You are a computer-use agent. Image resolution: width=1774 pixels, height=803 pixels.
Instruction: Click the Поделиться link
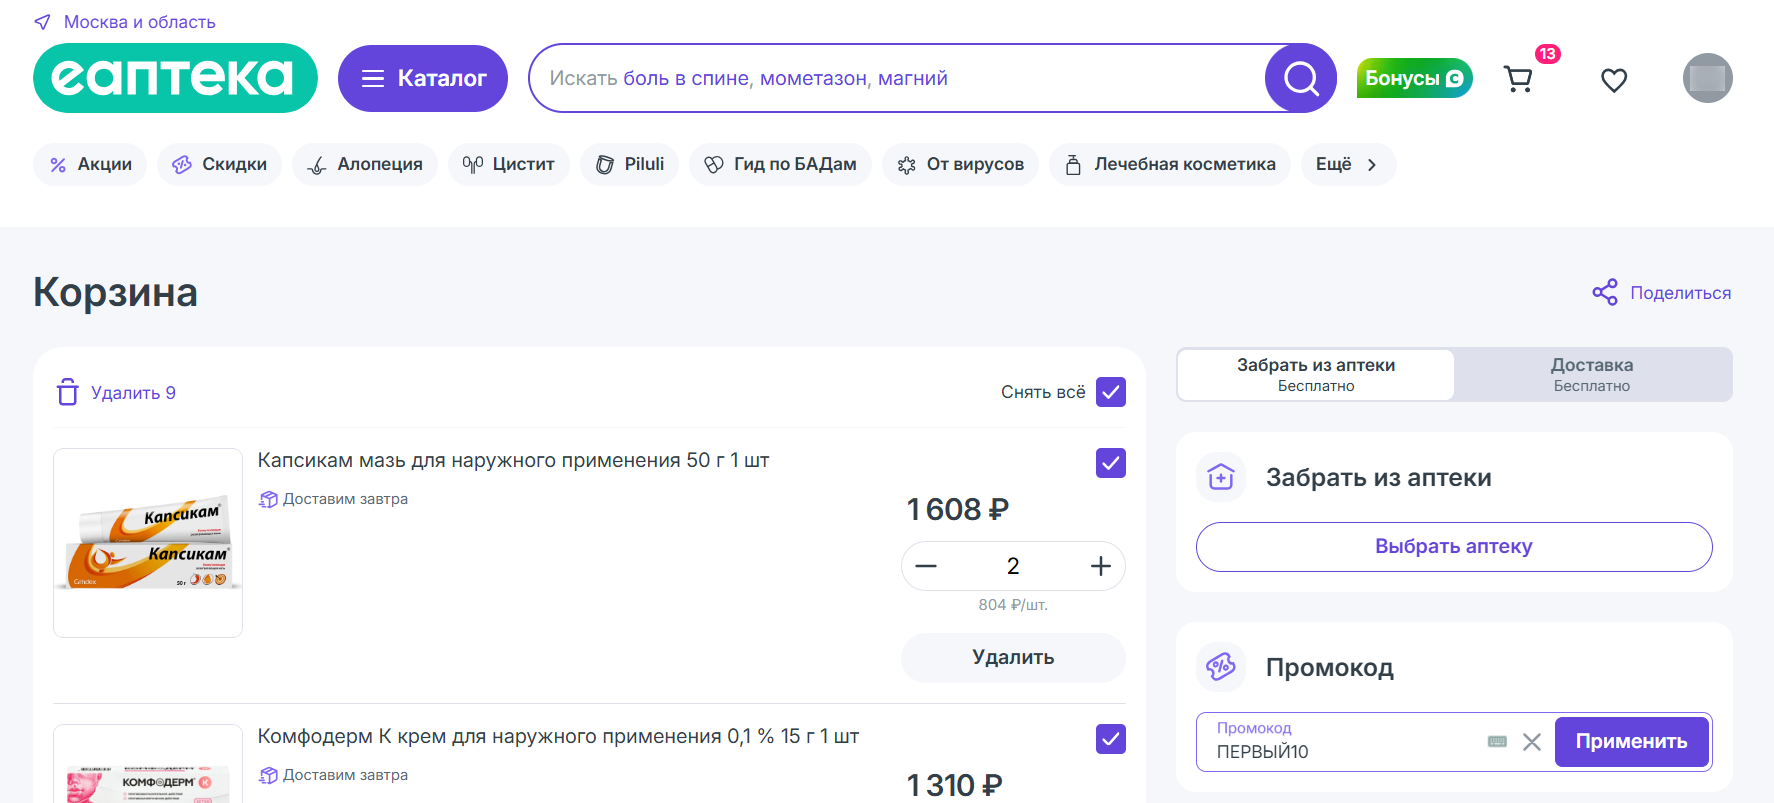click(1680, 293)
